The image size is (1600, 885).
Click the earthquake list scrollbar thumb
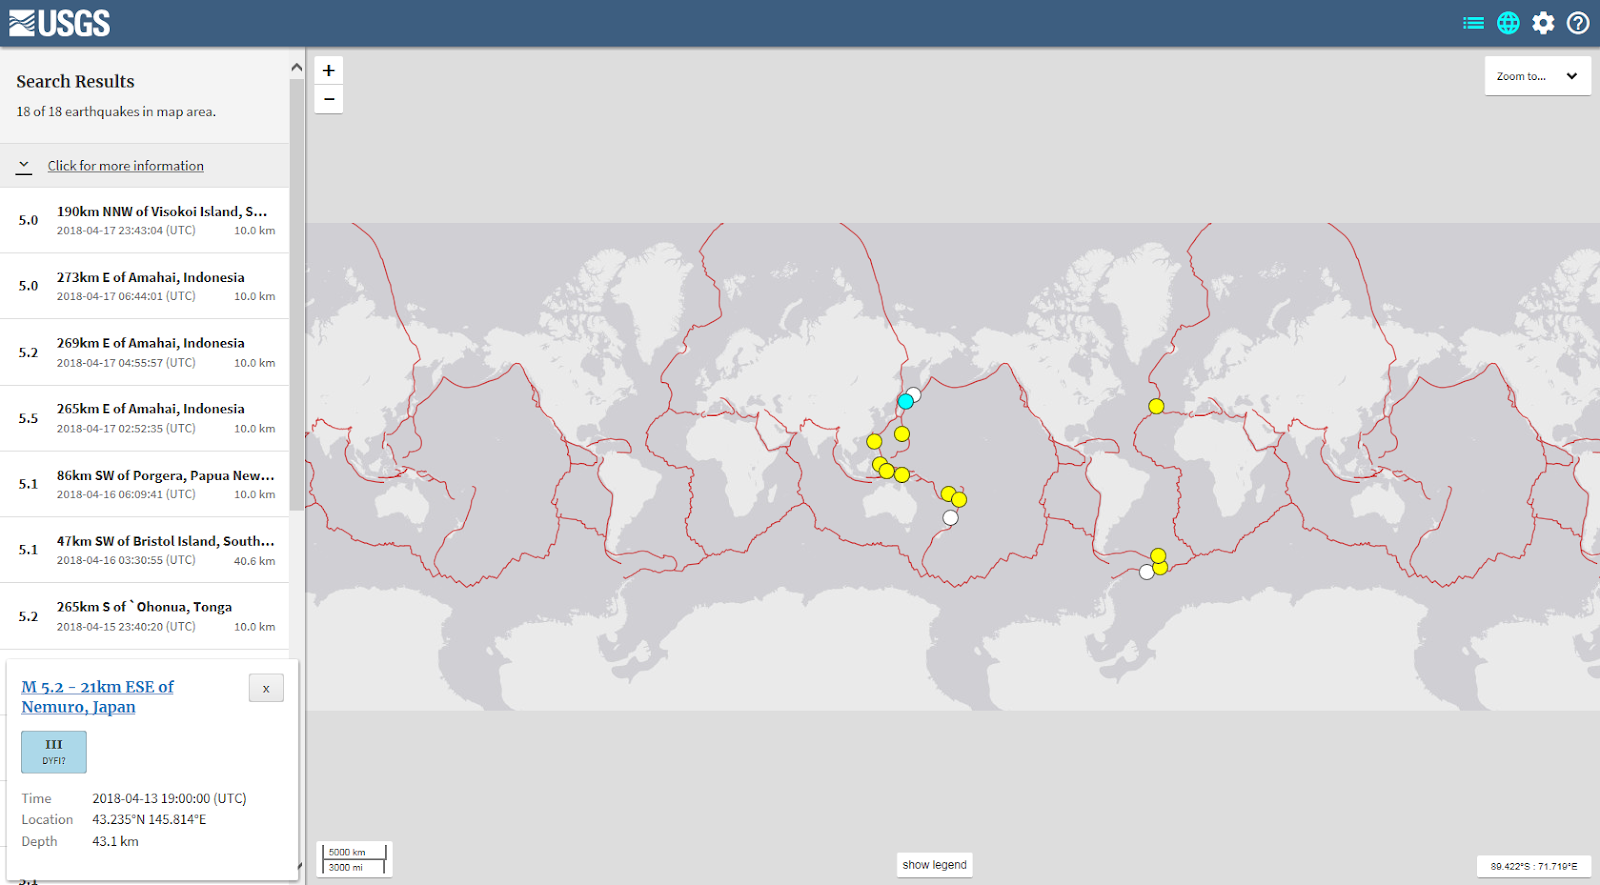[x=296, y=295]
